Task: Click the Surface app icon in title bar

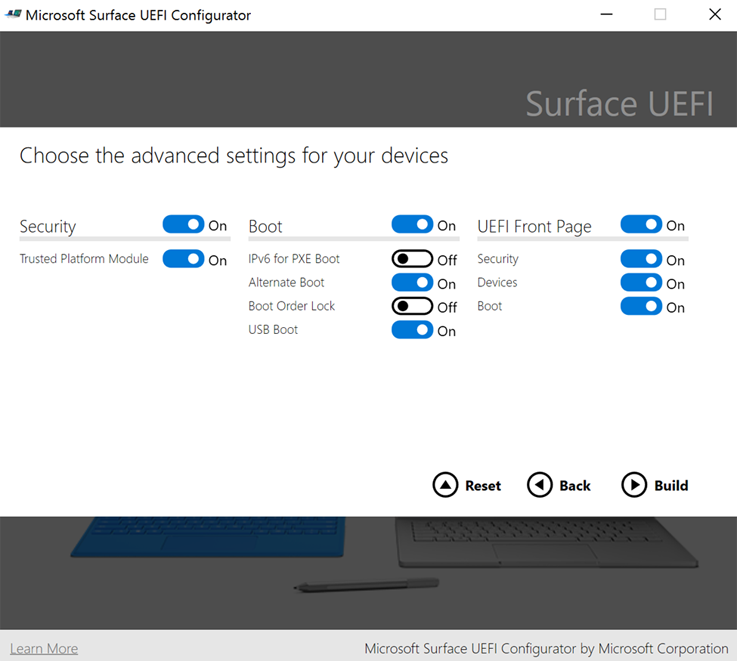Action: pyautogui.click(x=12, y=15)
